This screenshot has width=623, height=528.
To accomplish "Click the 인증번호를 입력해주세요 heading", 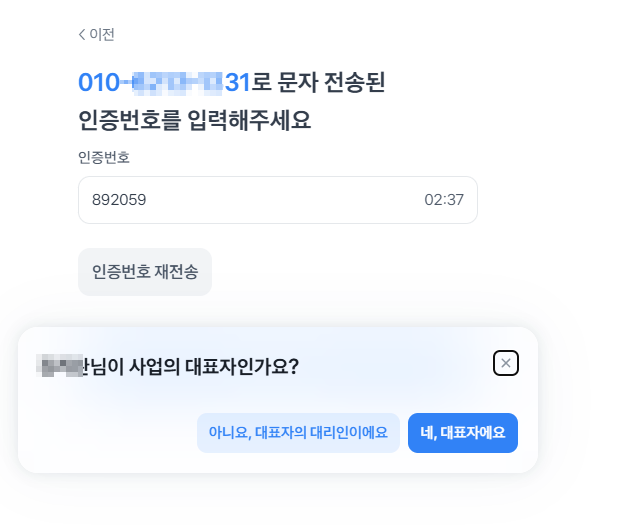I will 194,121.
